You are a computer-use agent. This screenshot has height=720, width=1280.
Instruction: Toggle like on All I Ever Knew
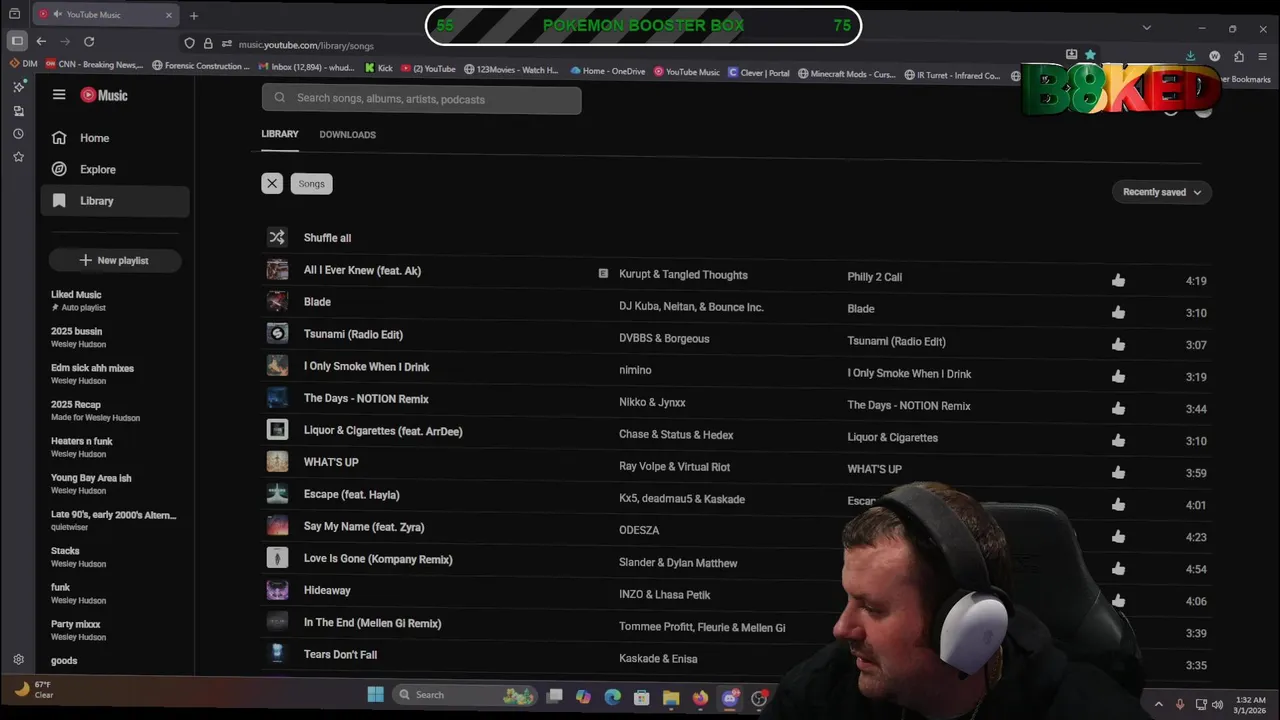tap(1118, 281)
